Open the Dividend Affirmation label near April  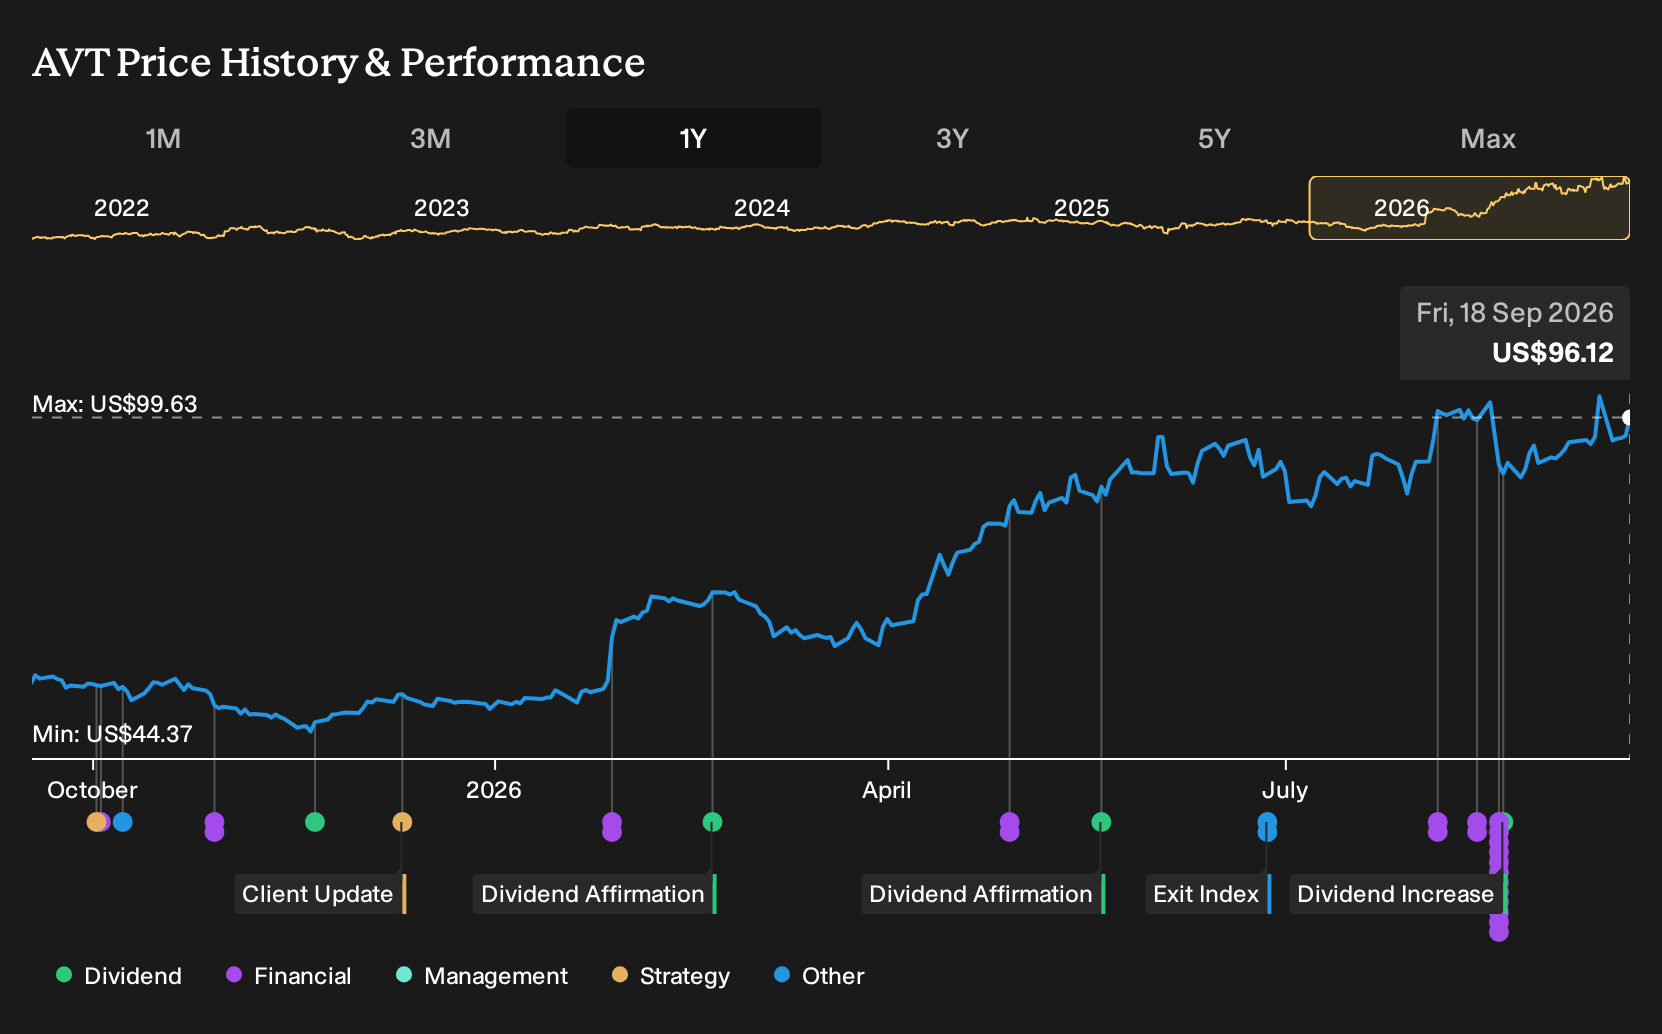tap(983, 894)
